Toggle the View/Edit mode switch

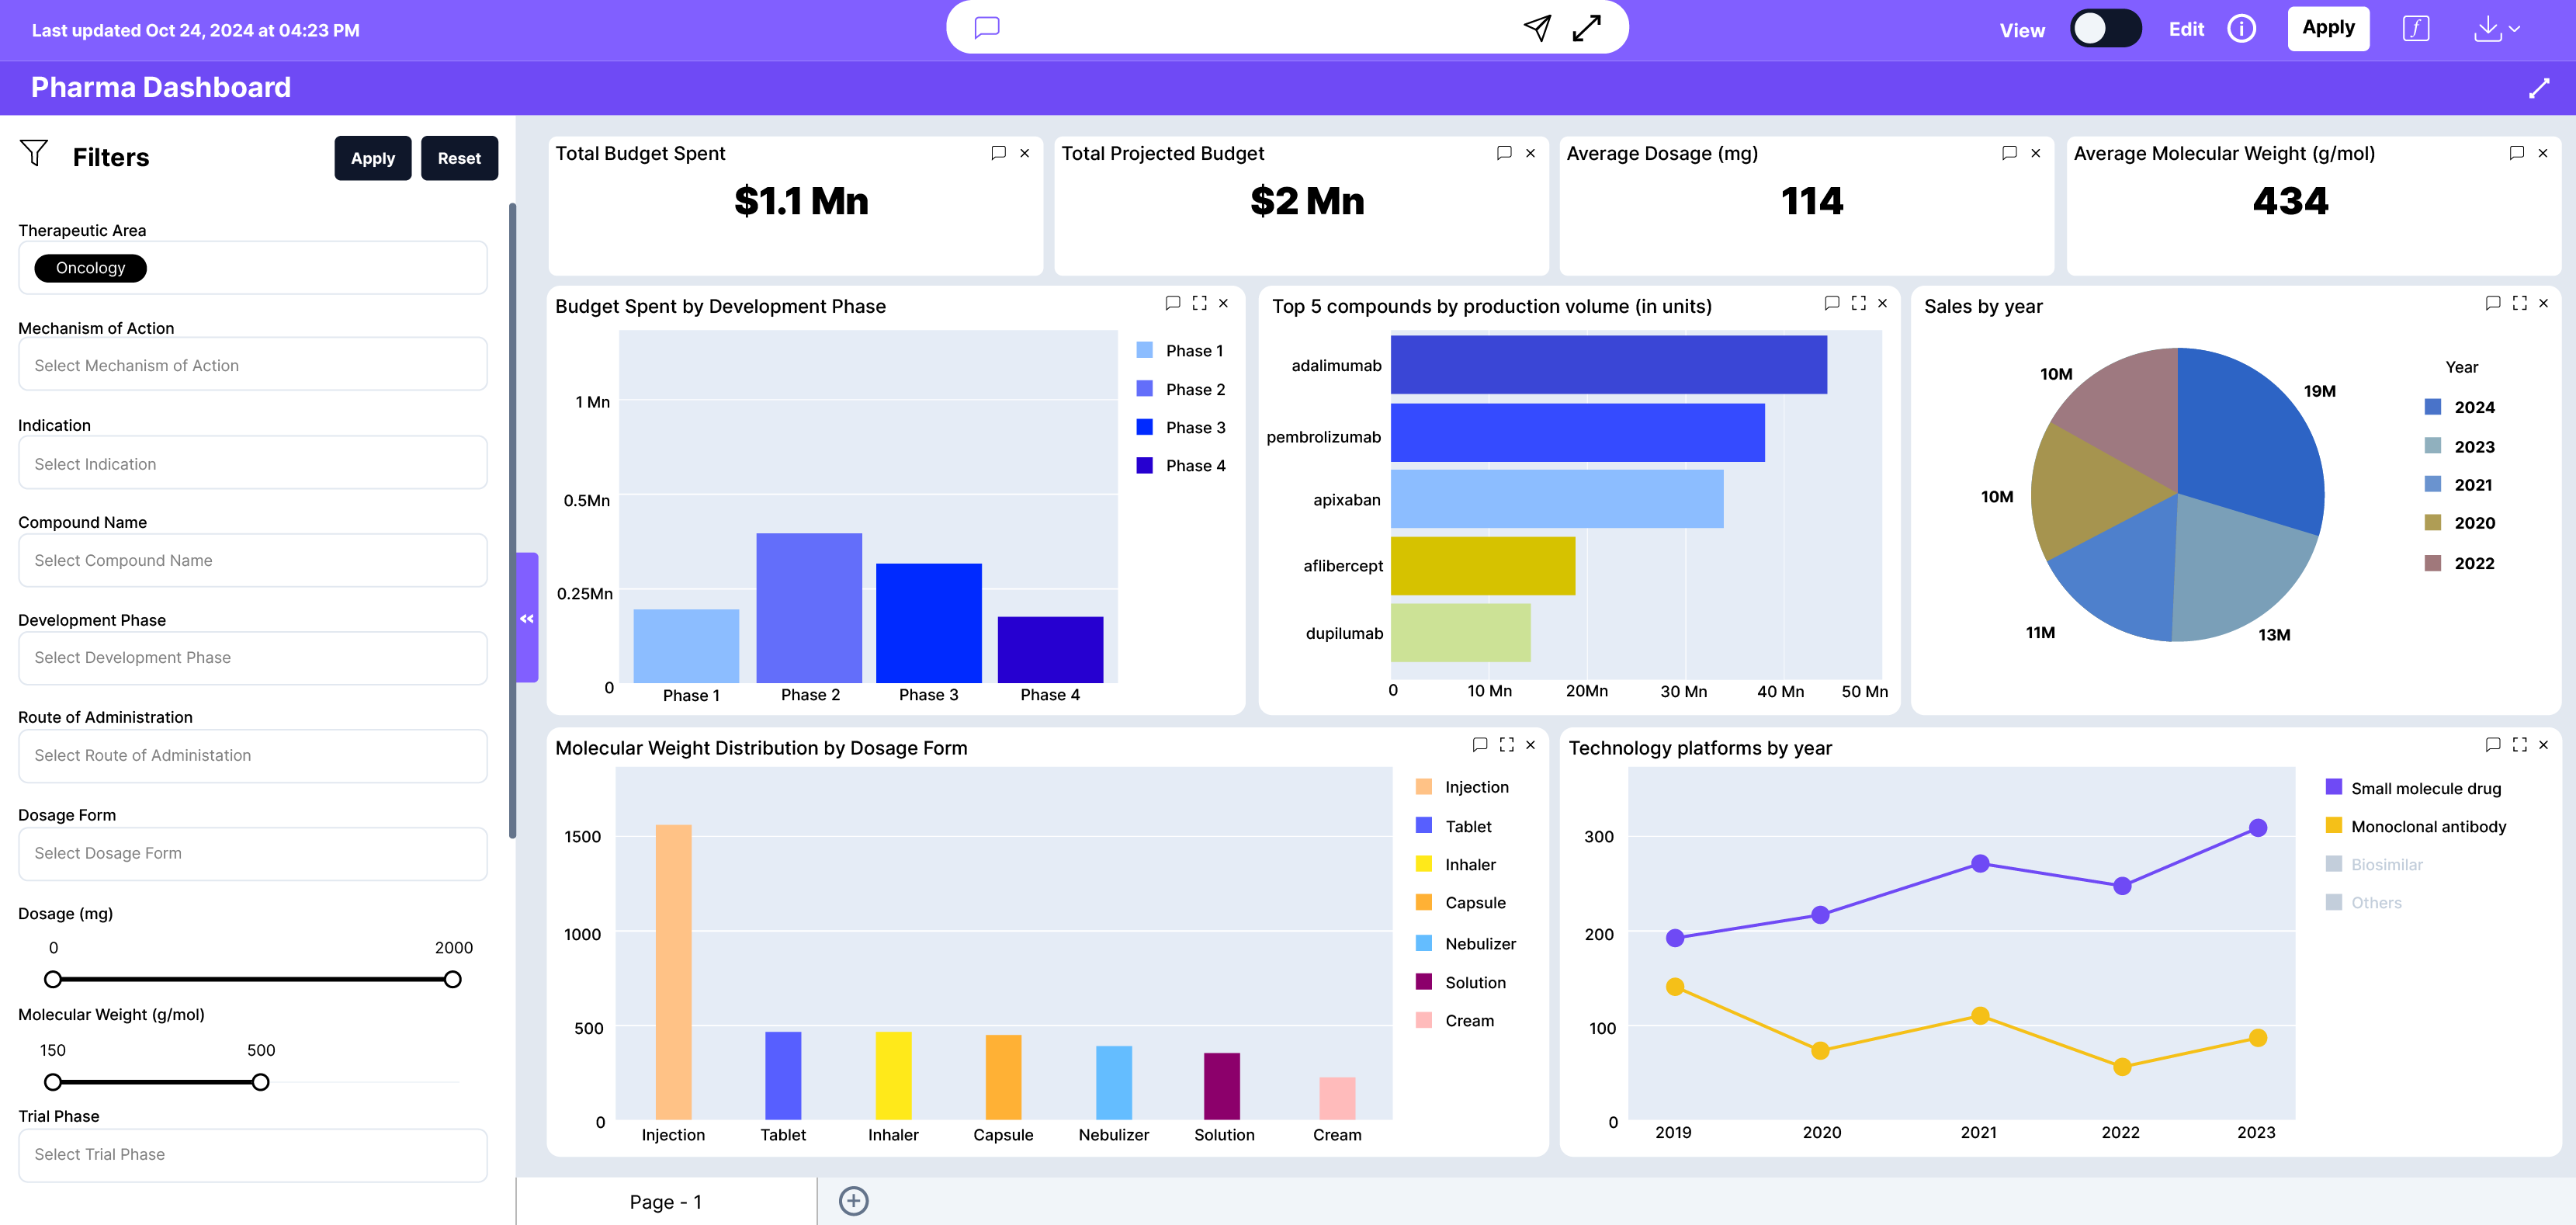pos(2106,29)
